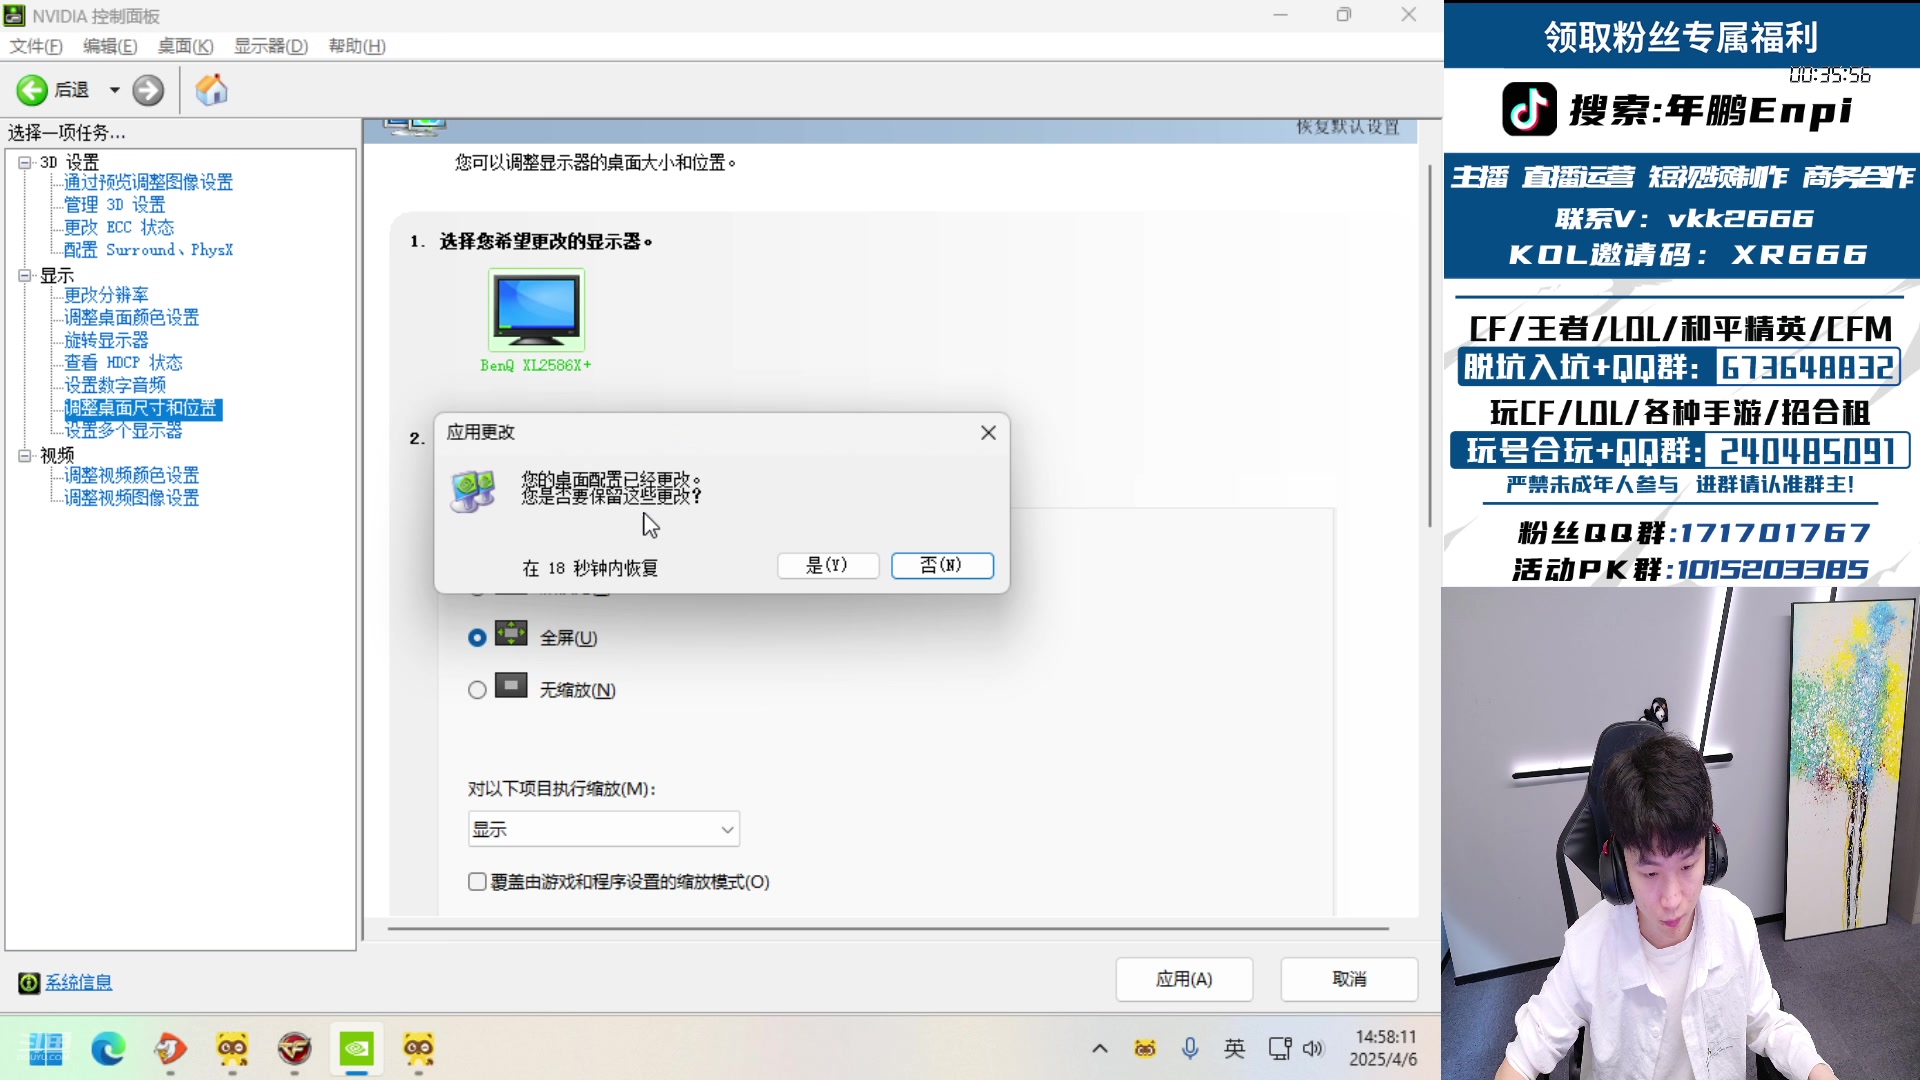
Task: Click the System Information icon
Action: [x=29, y=983]
